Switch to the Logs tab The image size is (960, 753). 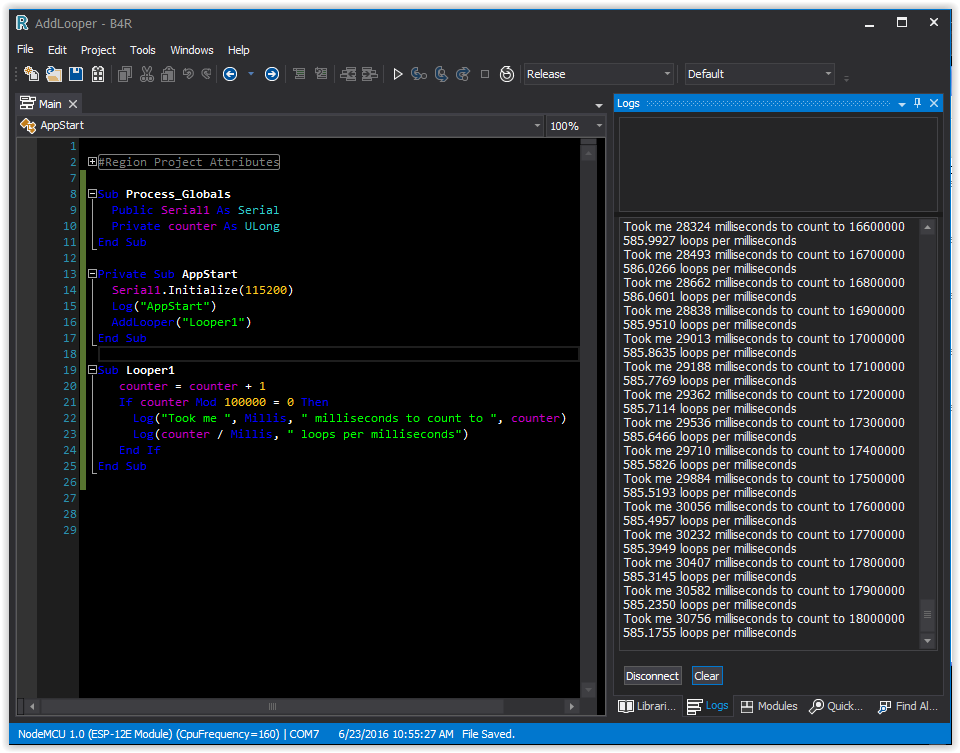point(708,706)
